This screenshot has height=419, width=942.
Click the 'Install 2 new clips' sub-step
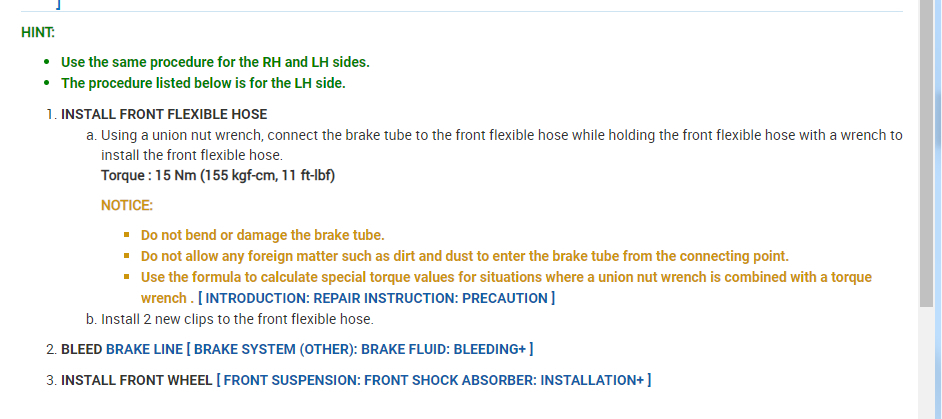pos(238,319)
